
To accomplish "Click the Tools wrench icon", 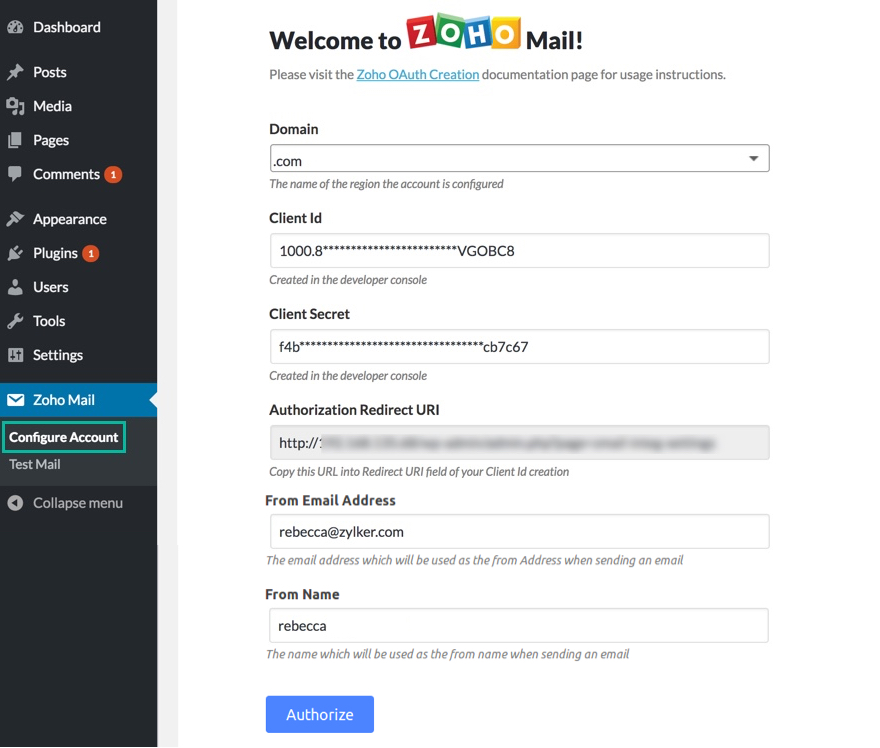I will pyautogui.click(x=15, y=321).
